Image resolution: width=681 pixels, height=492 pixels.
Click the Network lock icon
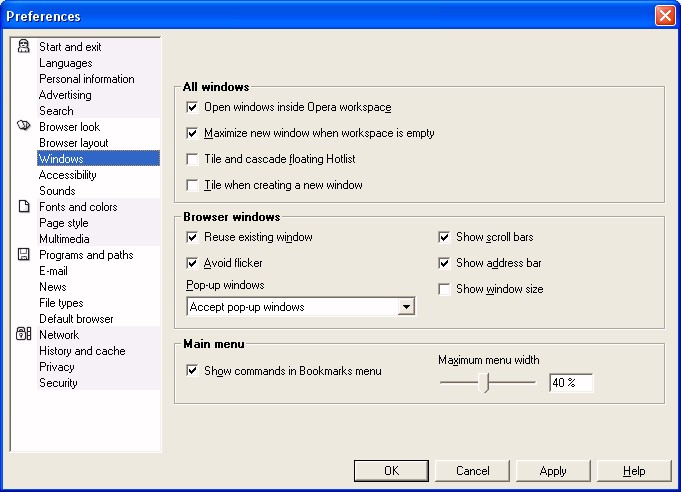(x=23, y=334)
